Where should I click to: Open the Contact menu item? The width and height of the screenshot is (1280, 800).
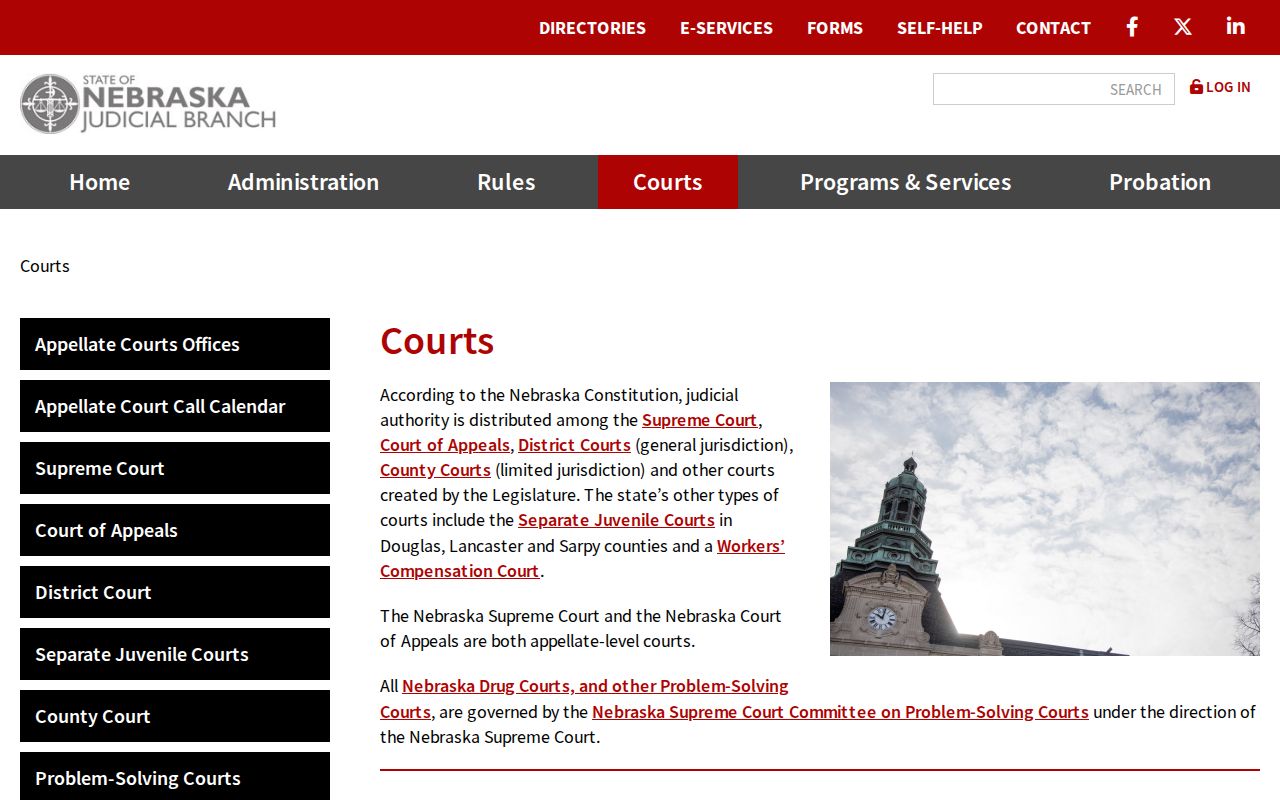pos(1053,28)
